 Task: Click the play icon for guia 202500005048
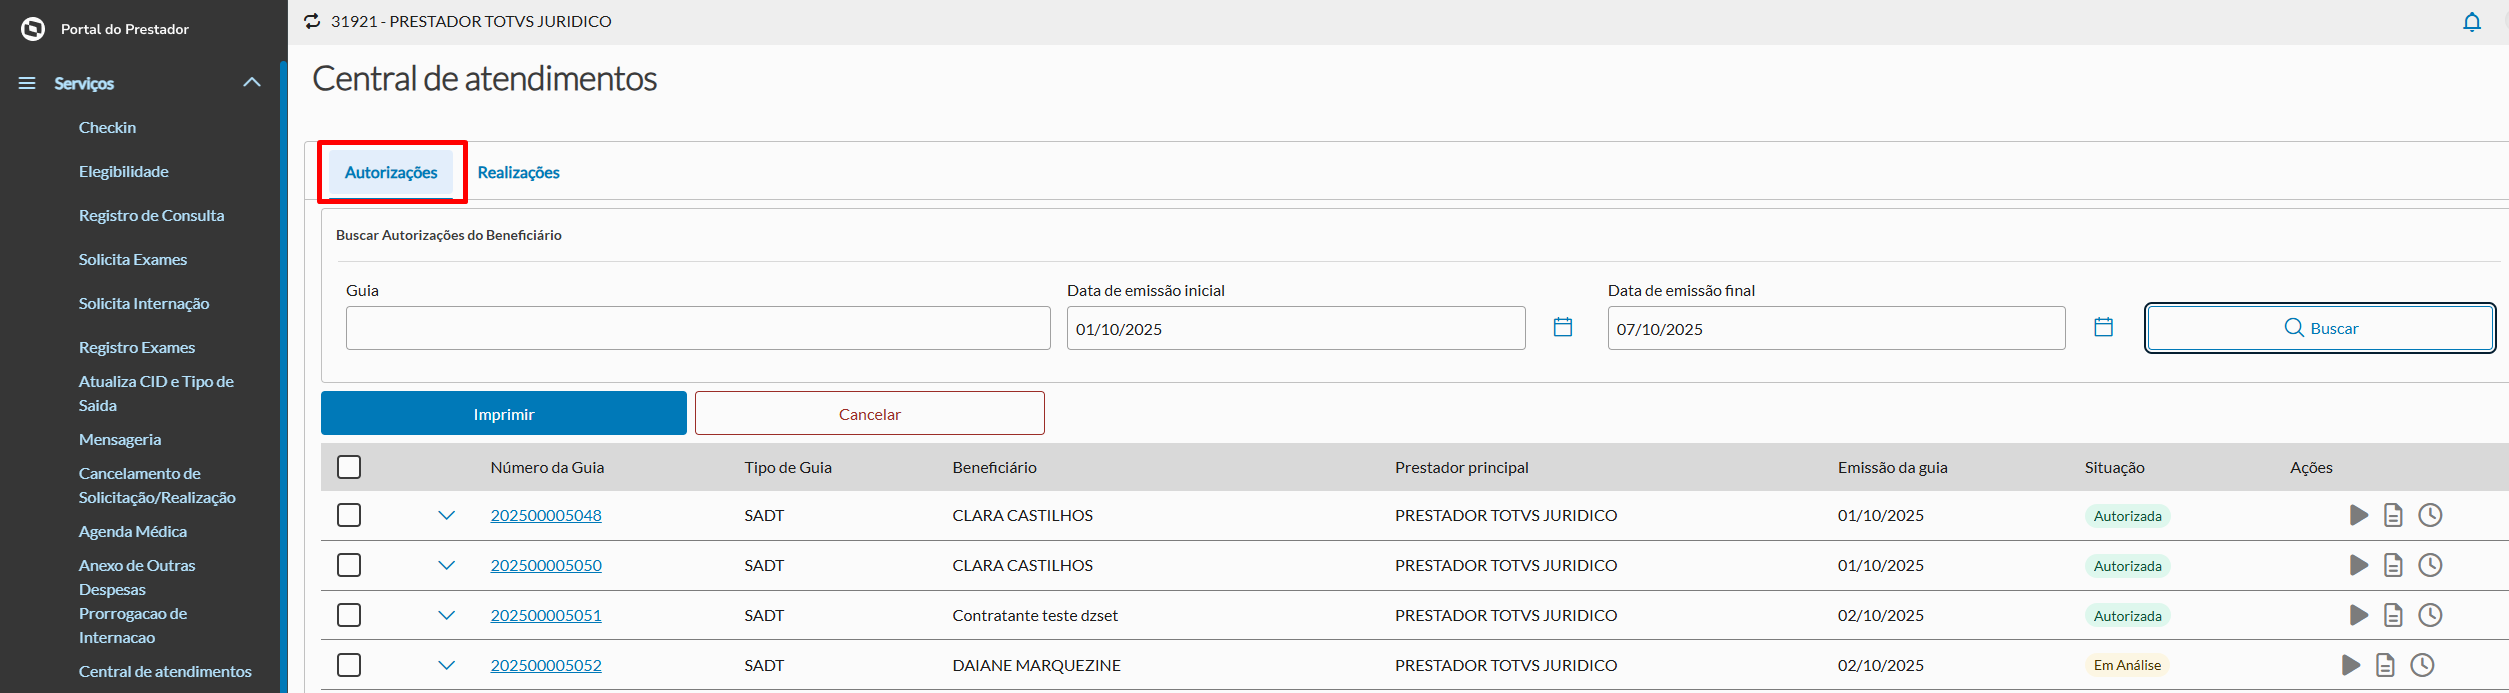(x=2358, y=515)
